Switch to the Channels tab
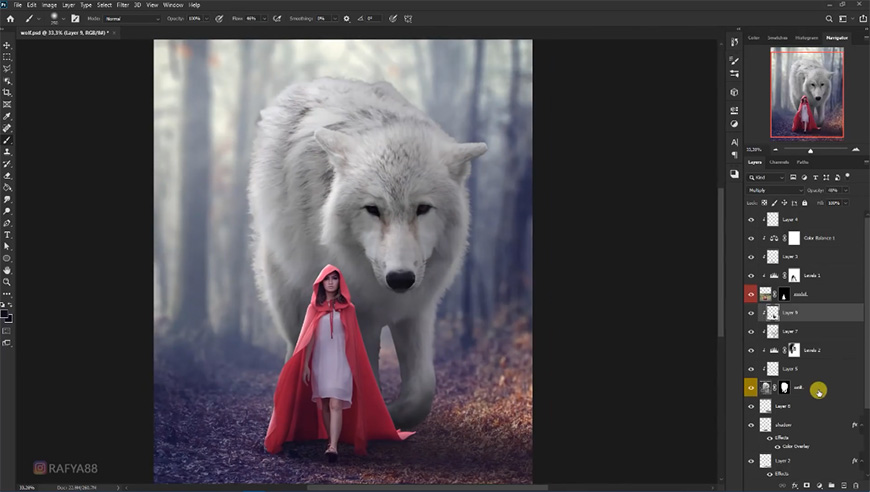 [779, 162]
